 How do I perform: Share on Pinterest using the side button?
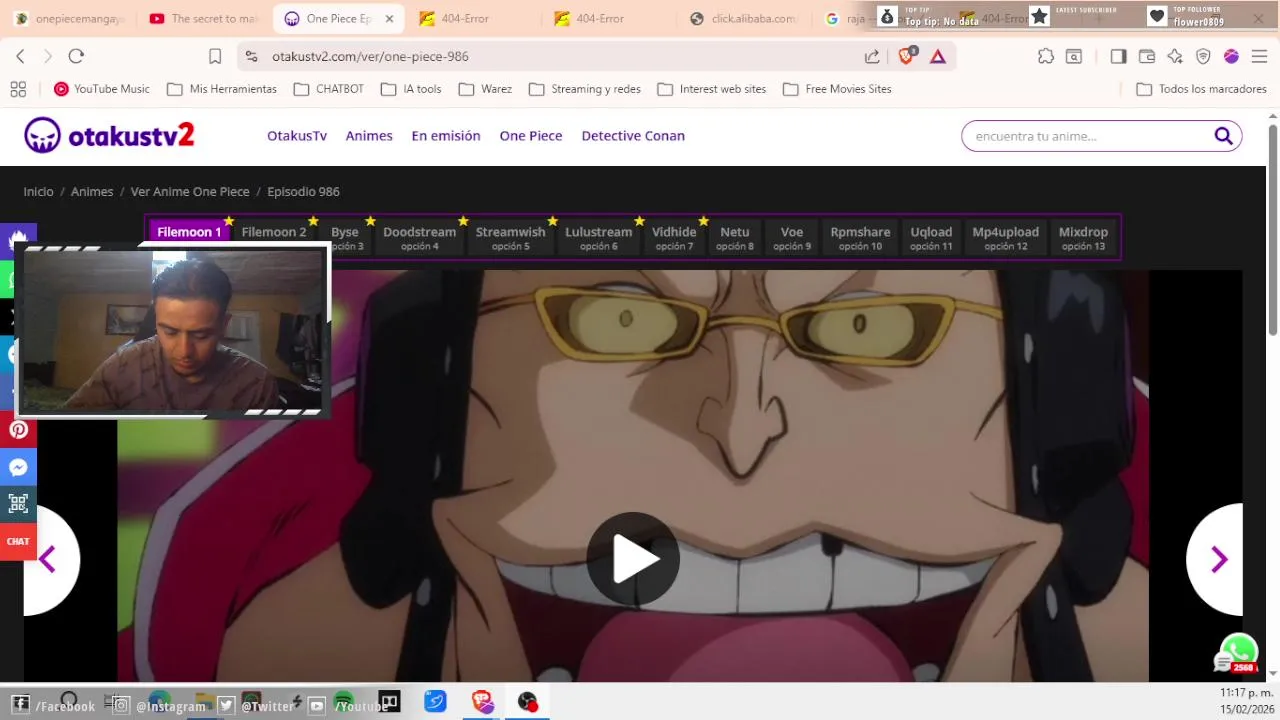coord(18,430)
